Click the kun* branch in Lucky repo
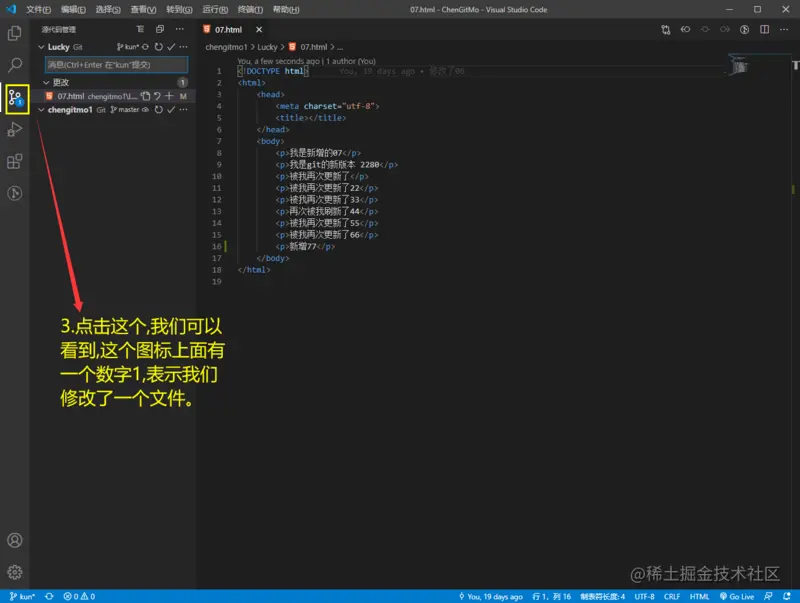This screenshot has height=603, width=800. pos(128,47)
